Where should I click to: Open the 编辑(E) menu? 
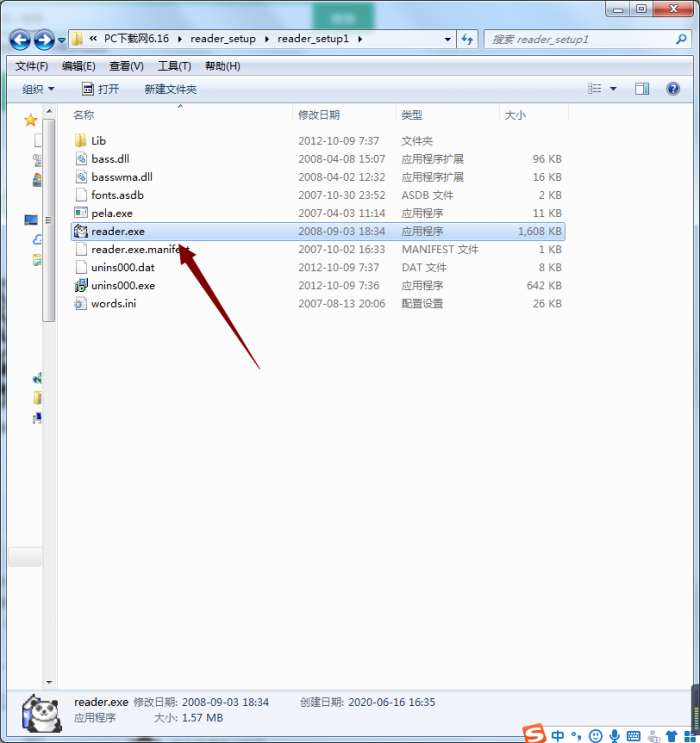(78, 66)
